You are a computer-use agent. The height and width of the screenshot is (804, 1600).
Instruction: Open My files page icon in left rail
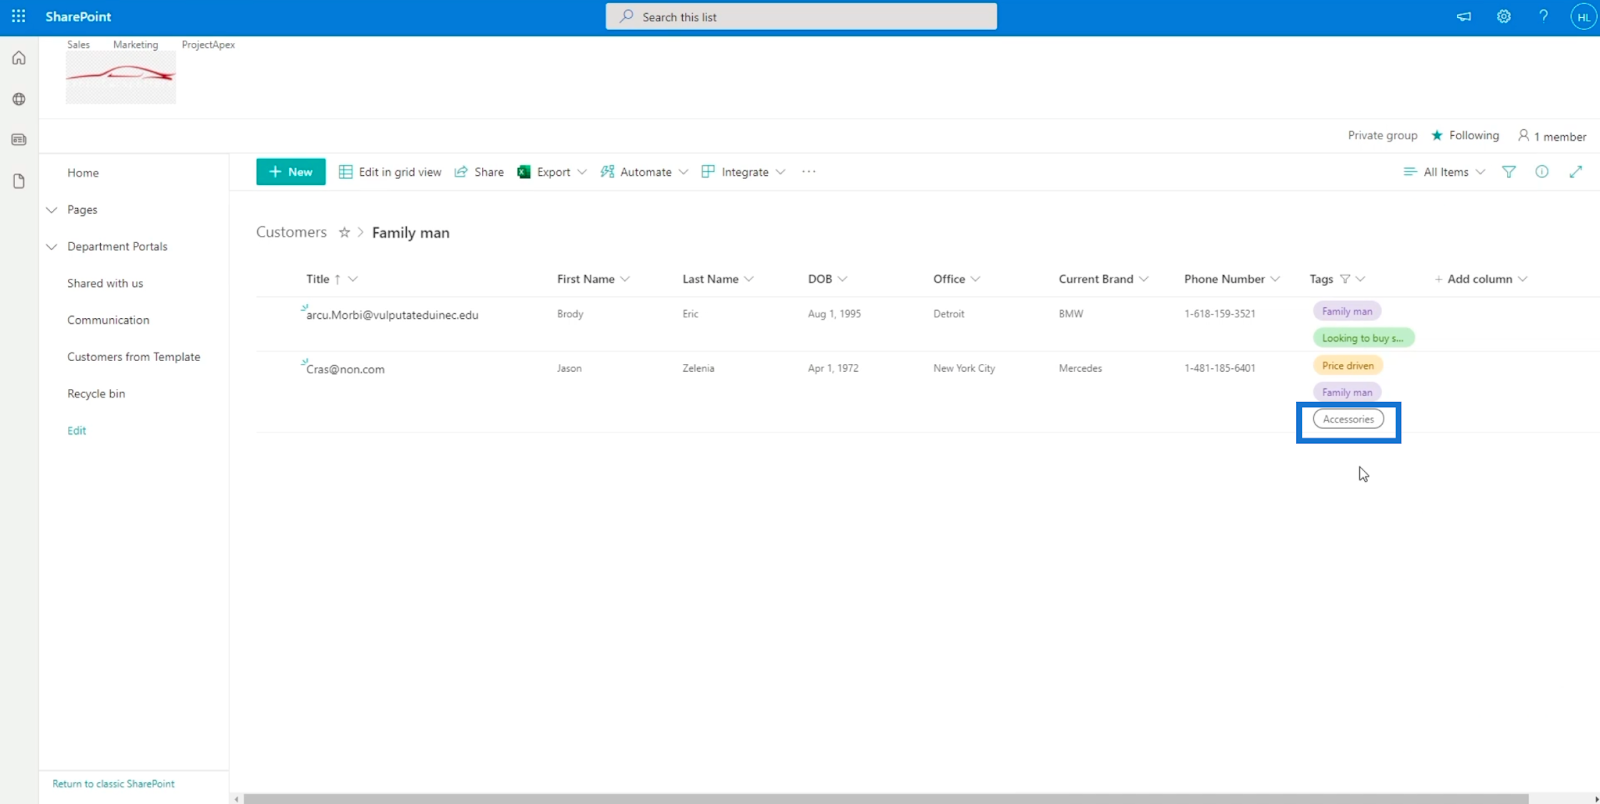tap(19, 181)
